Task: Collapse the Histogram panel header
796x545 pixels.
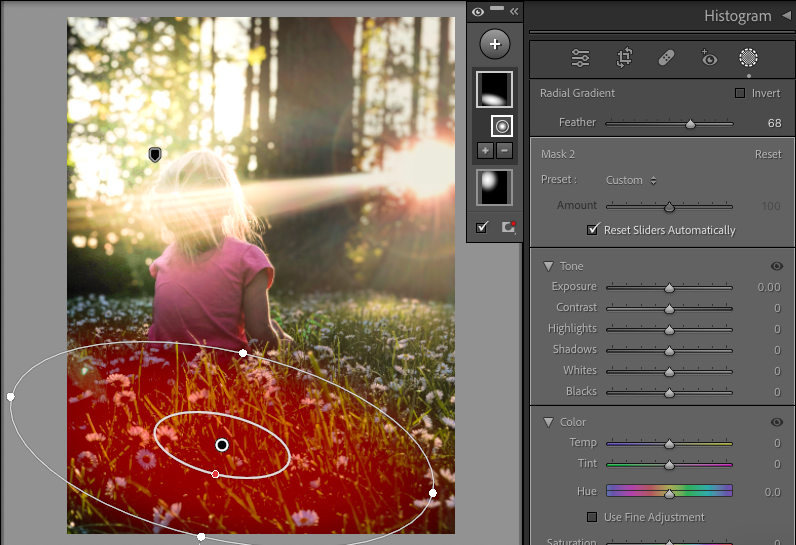Action: click(785, 15)
